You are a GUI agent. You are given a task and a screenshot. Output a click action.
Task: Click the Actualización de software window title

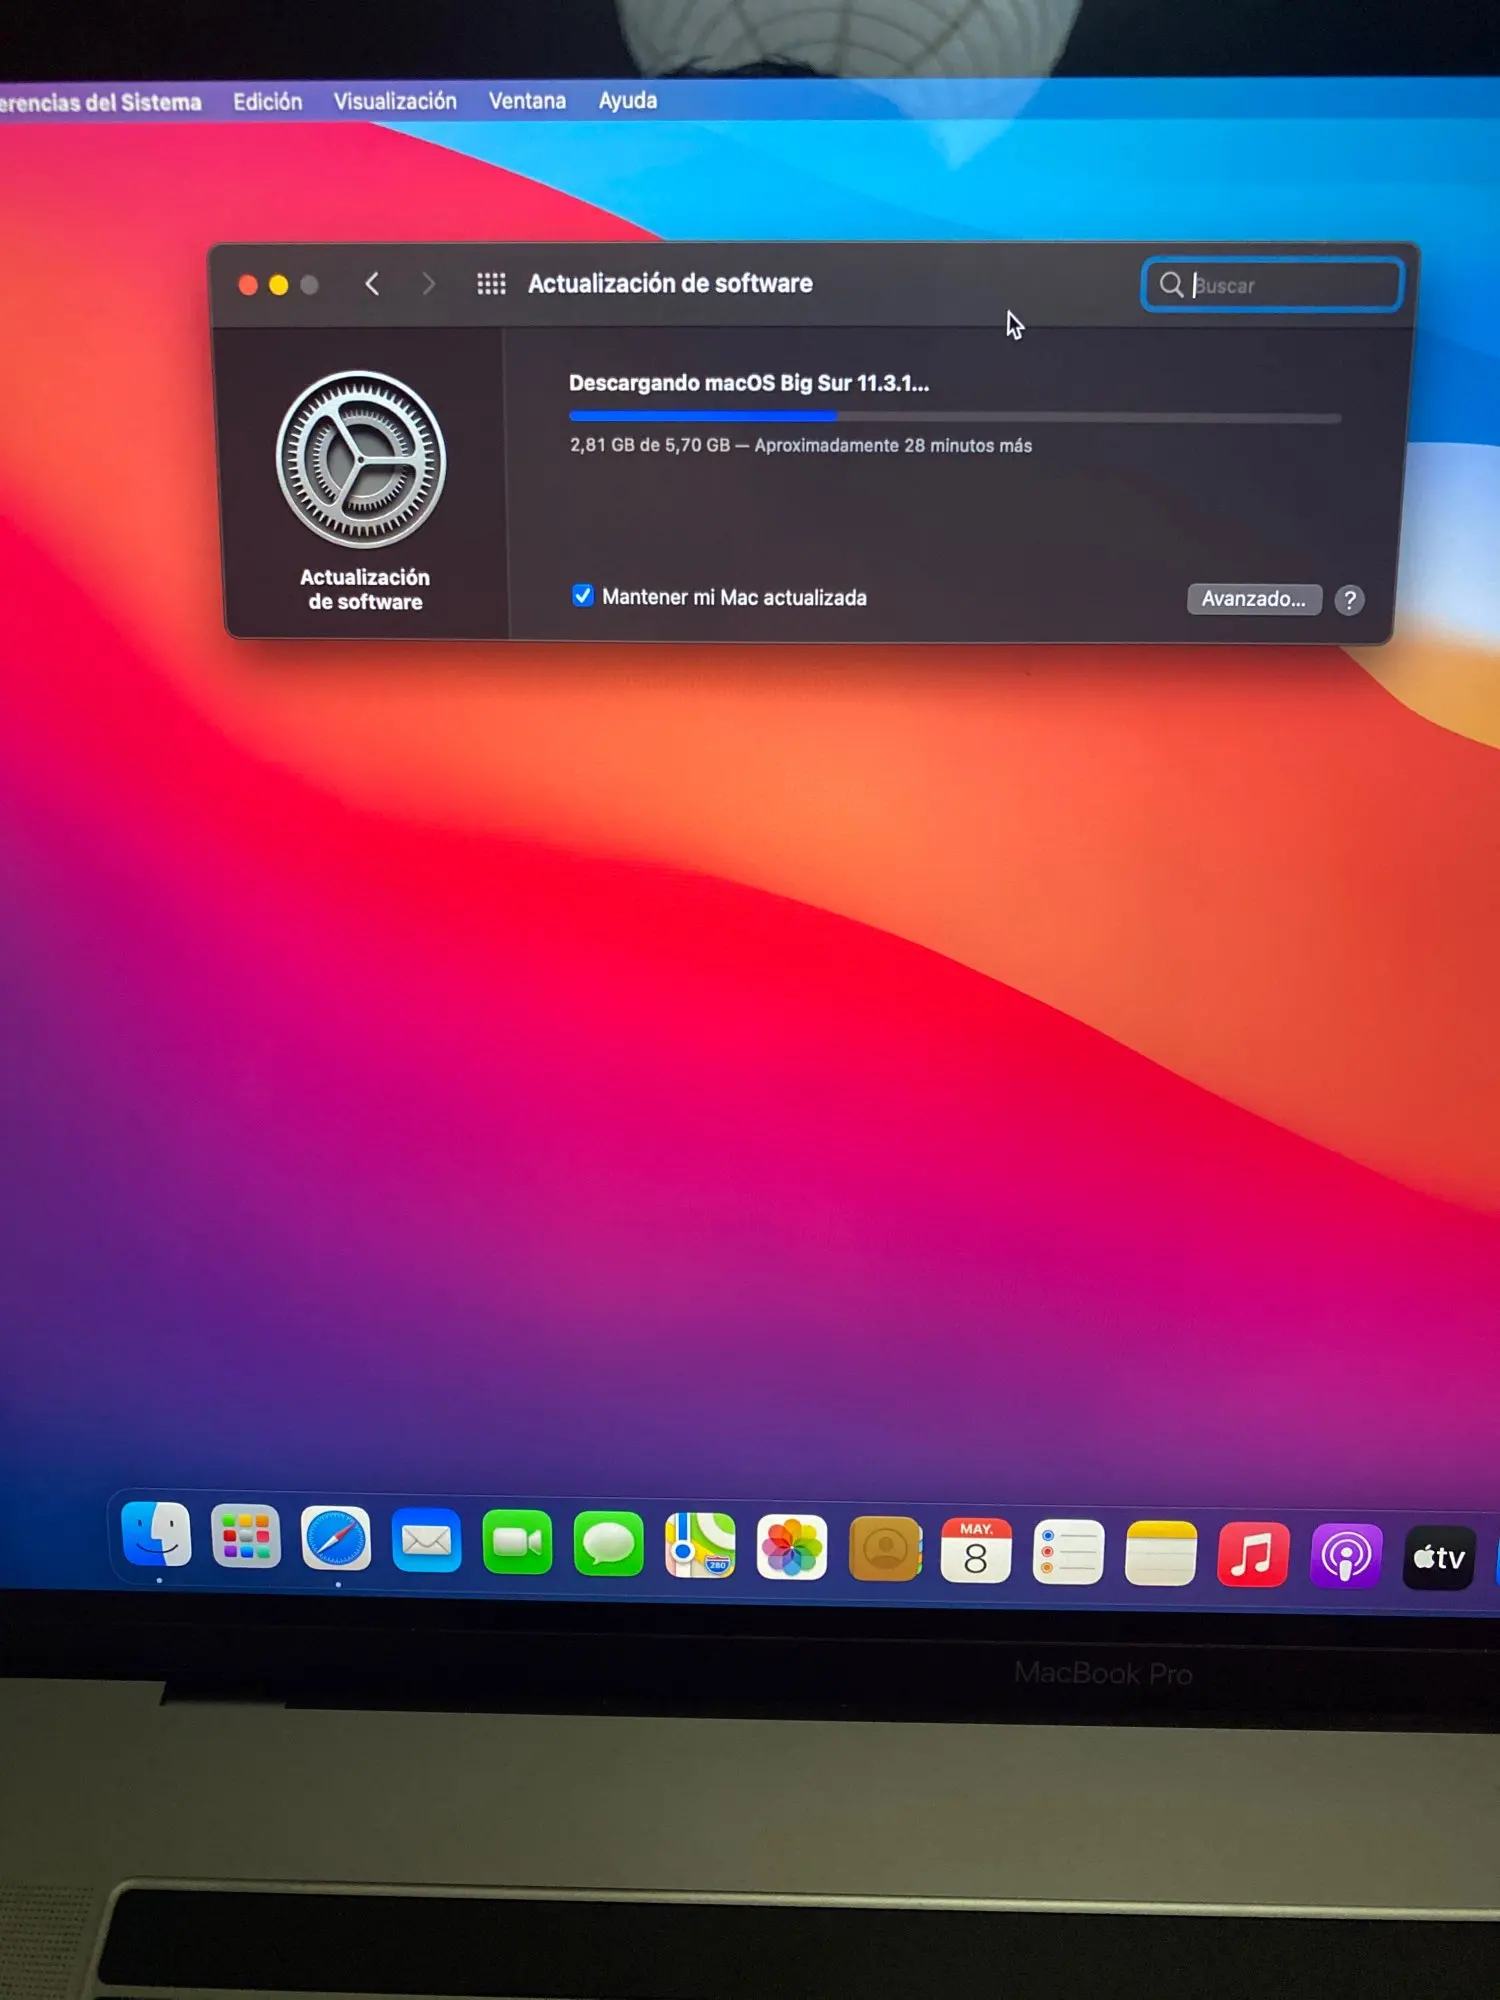pyautogui.click(x=670, y=284)
